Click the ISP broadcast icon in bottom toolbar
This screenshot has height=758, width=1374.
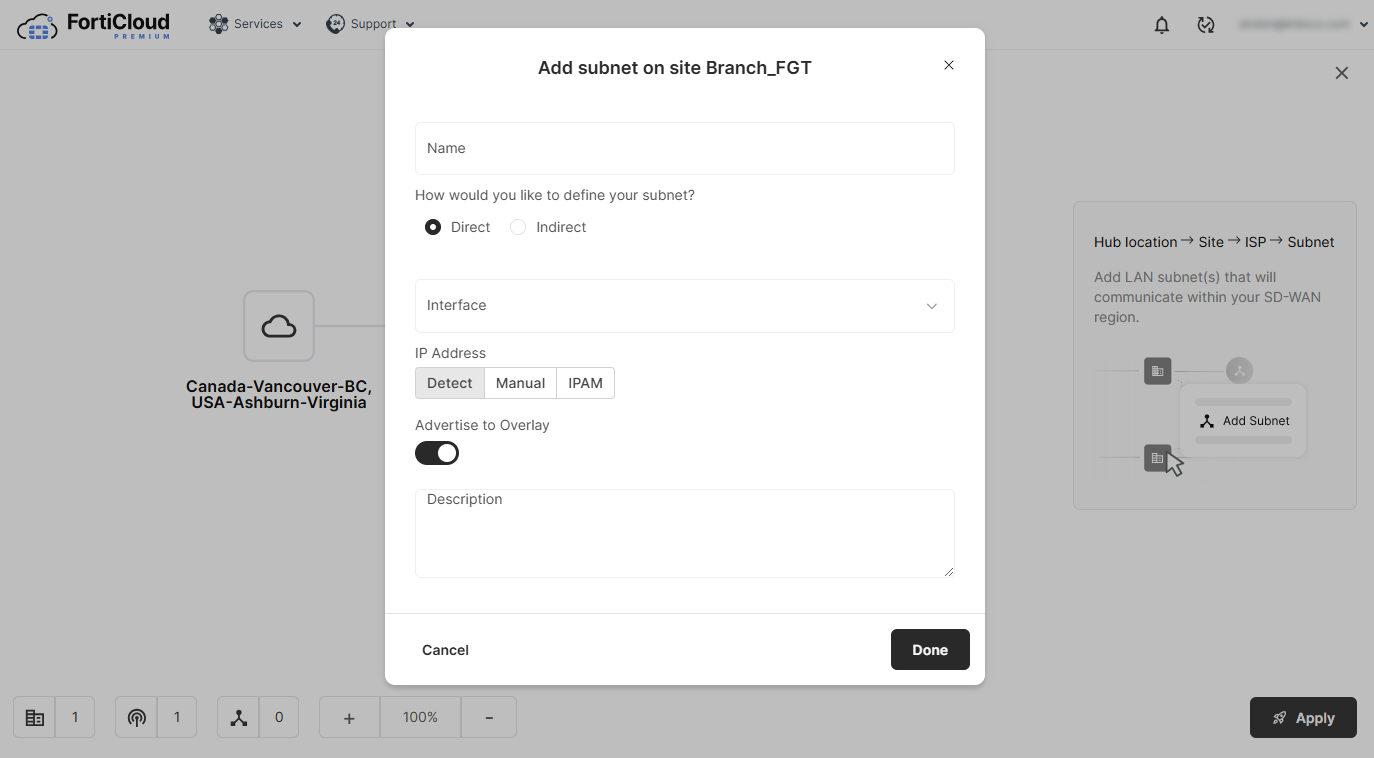[x=136, y=717]
